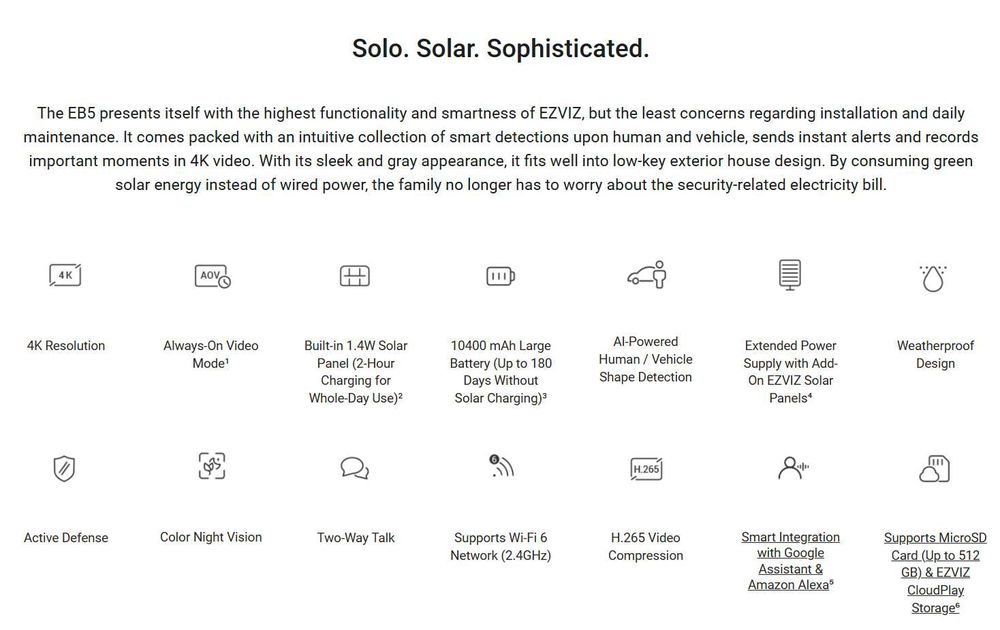
Task: Click the extended power supply panel icon
Action: coord(790,275)
